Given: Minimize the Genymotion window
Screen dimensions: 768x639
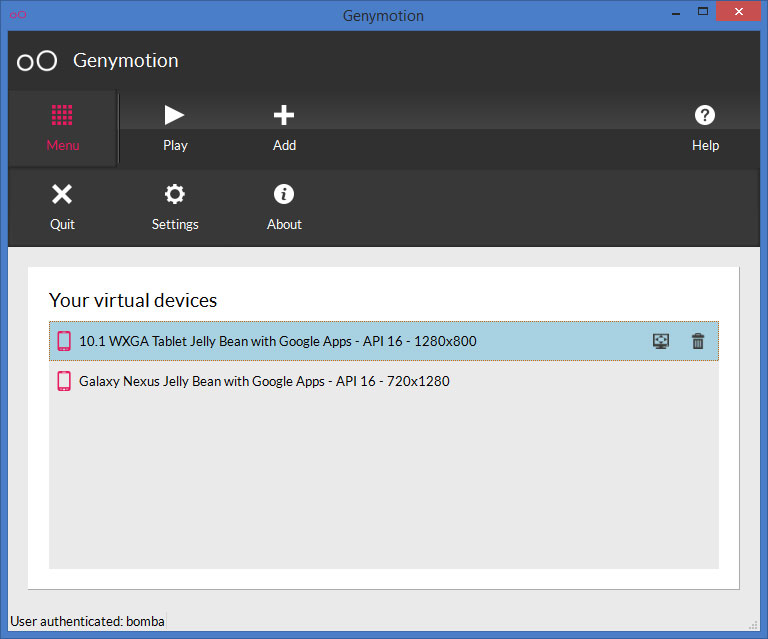Looking at the screenshot, I should click(676, 13).
